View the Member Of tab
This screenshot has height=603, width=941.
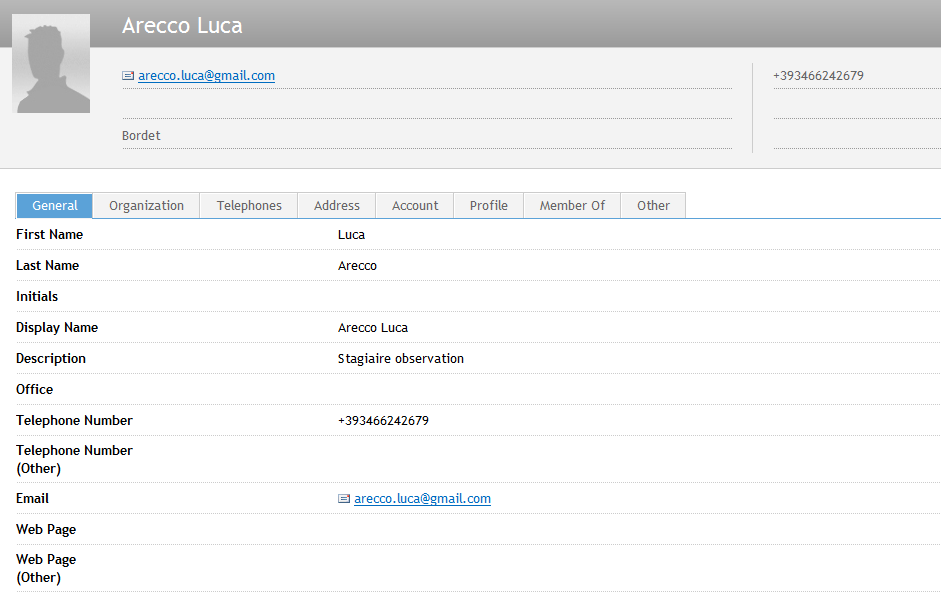pyautogui.click(x=572, y=206)
